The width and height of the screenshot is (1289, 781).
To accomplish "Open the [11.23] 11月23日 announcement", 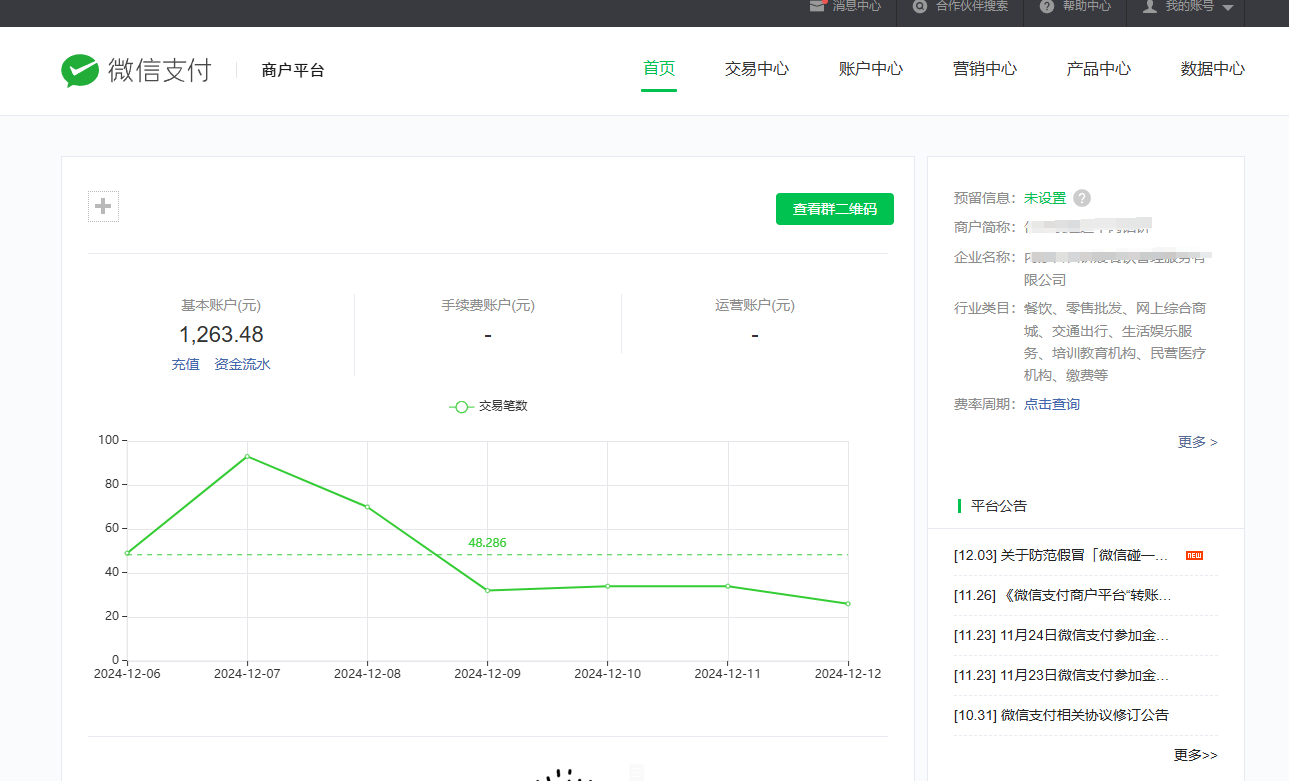I will (1062, 675).
